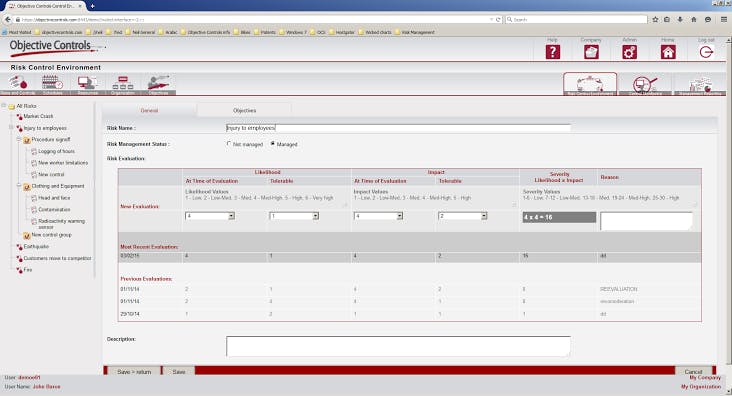Select the New worker limitations control

pyautogui.click(x=63, y=163)
